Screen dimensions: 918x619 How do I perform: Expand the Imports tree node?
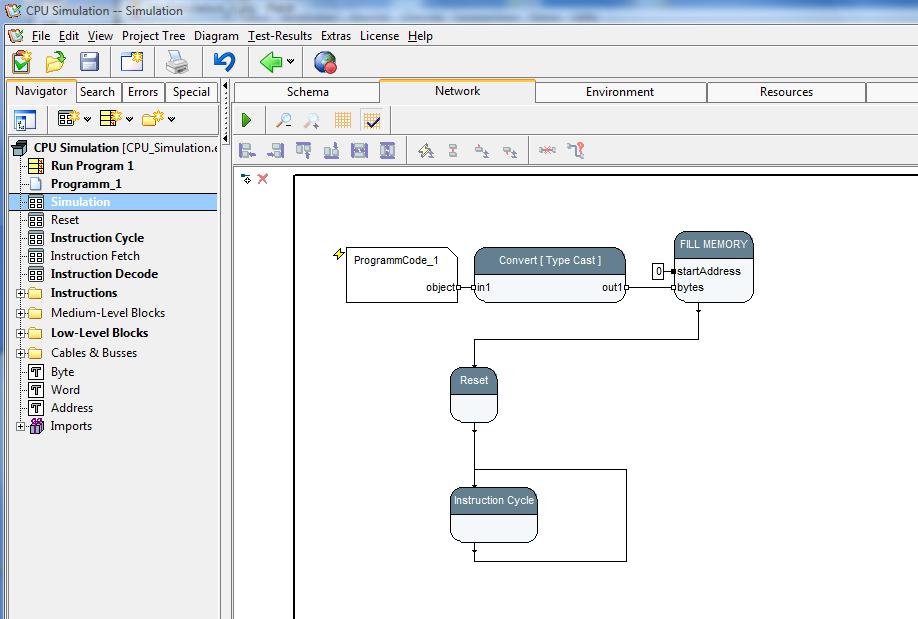pyautogui.click(x=22, y=426)
